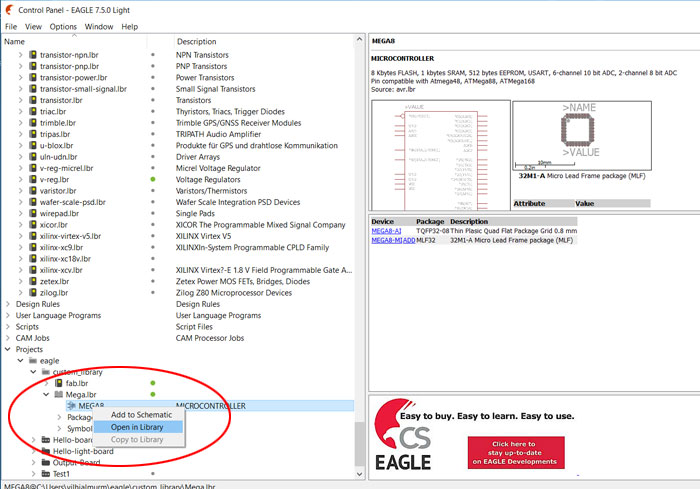This screenshot has height=489, width=700.
Task: Toggle the in-use dot for Test1 project
Action: (153, 473)
